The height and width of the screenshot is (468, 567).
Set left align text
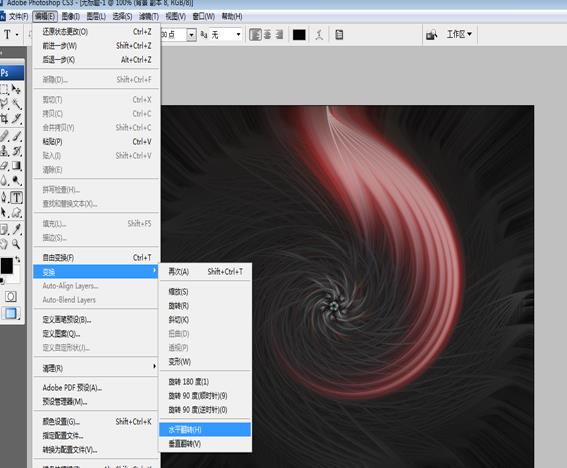click(255, 35)
